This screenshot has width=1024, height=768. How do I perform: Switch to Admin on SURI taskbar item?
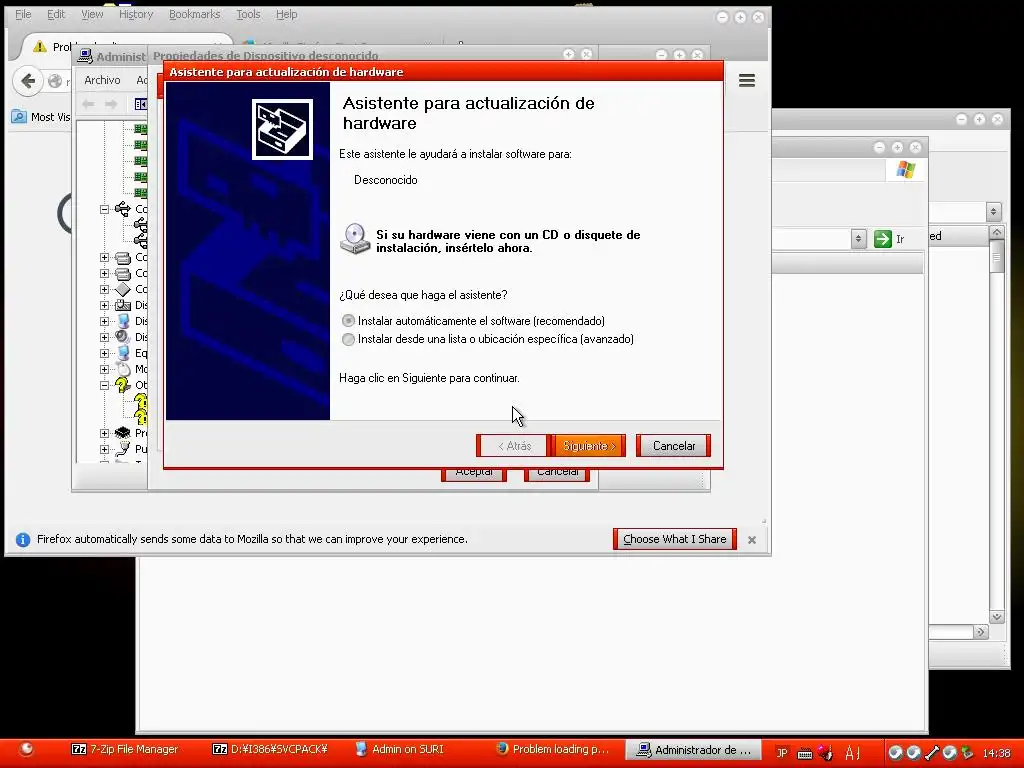[400, 749]
